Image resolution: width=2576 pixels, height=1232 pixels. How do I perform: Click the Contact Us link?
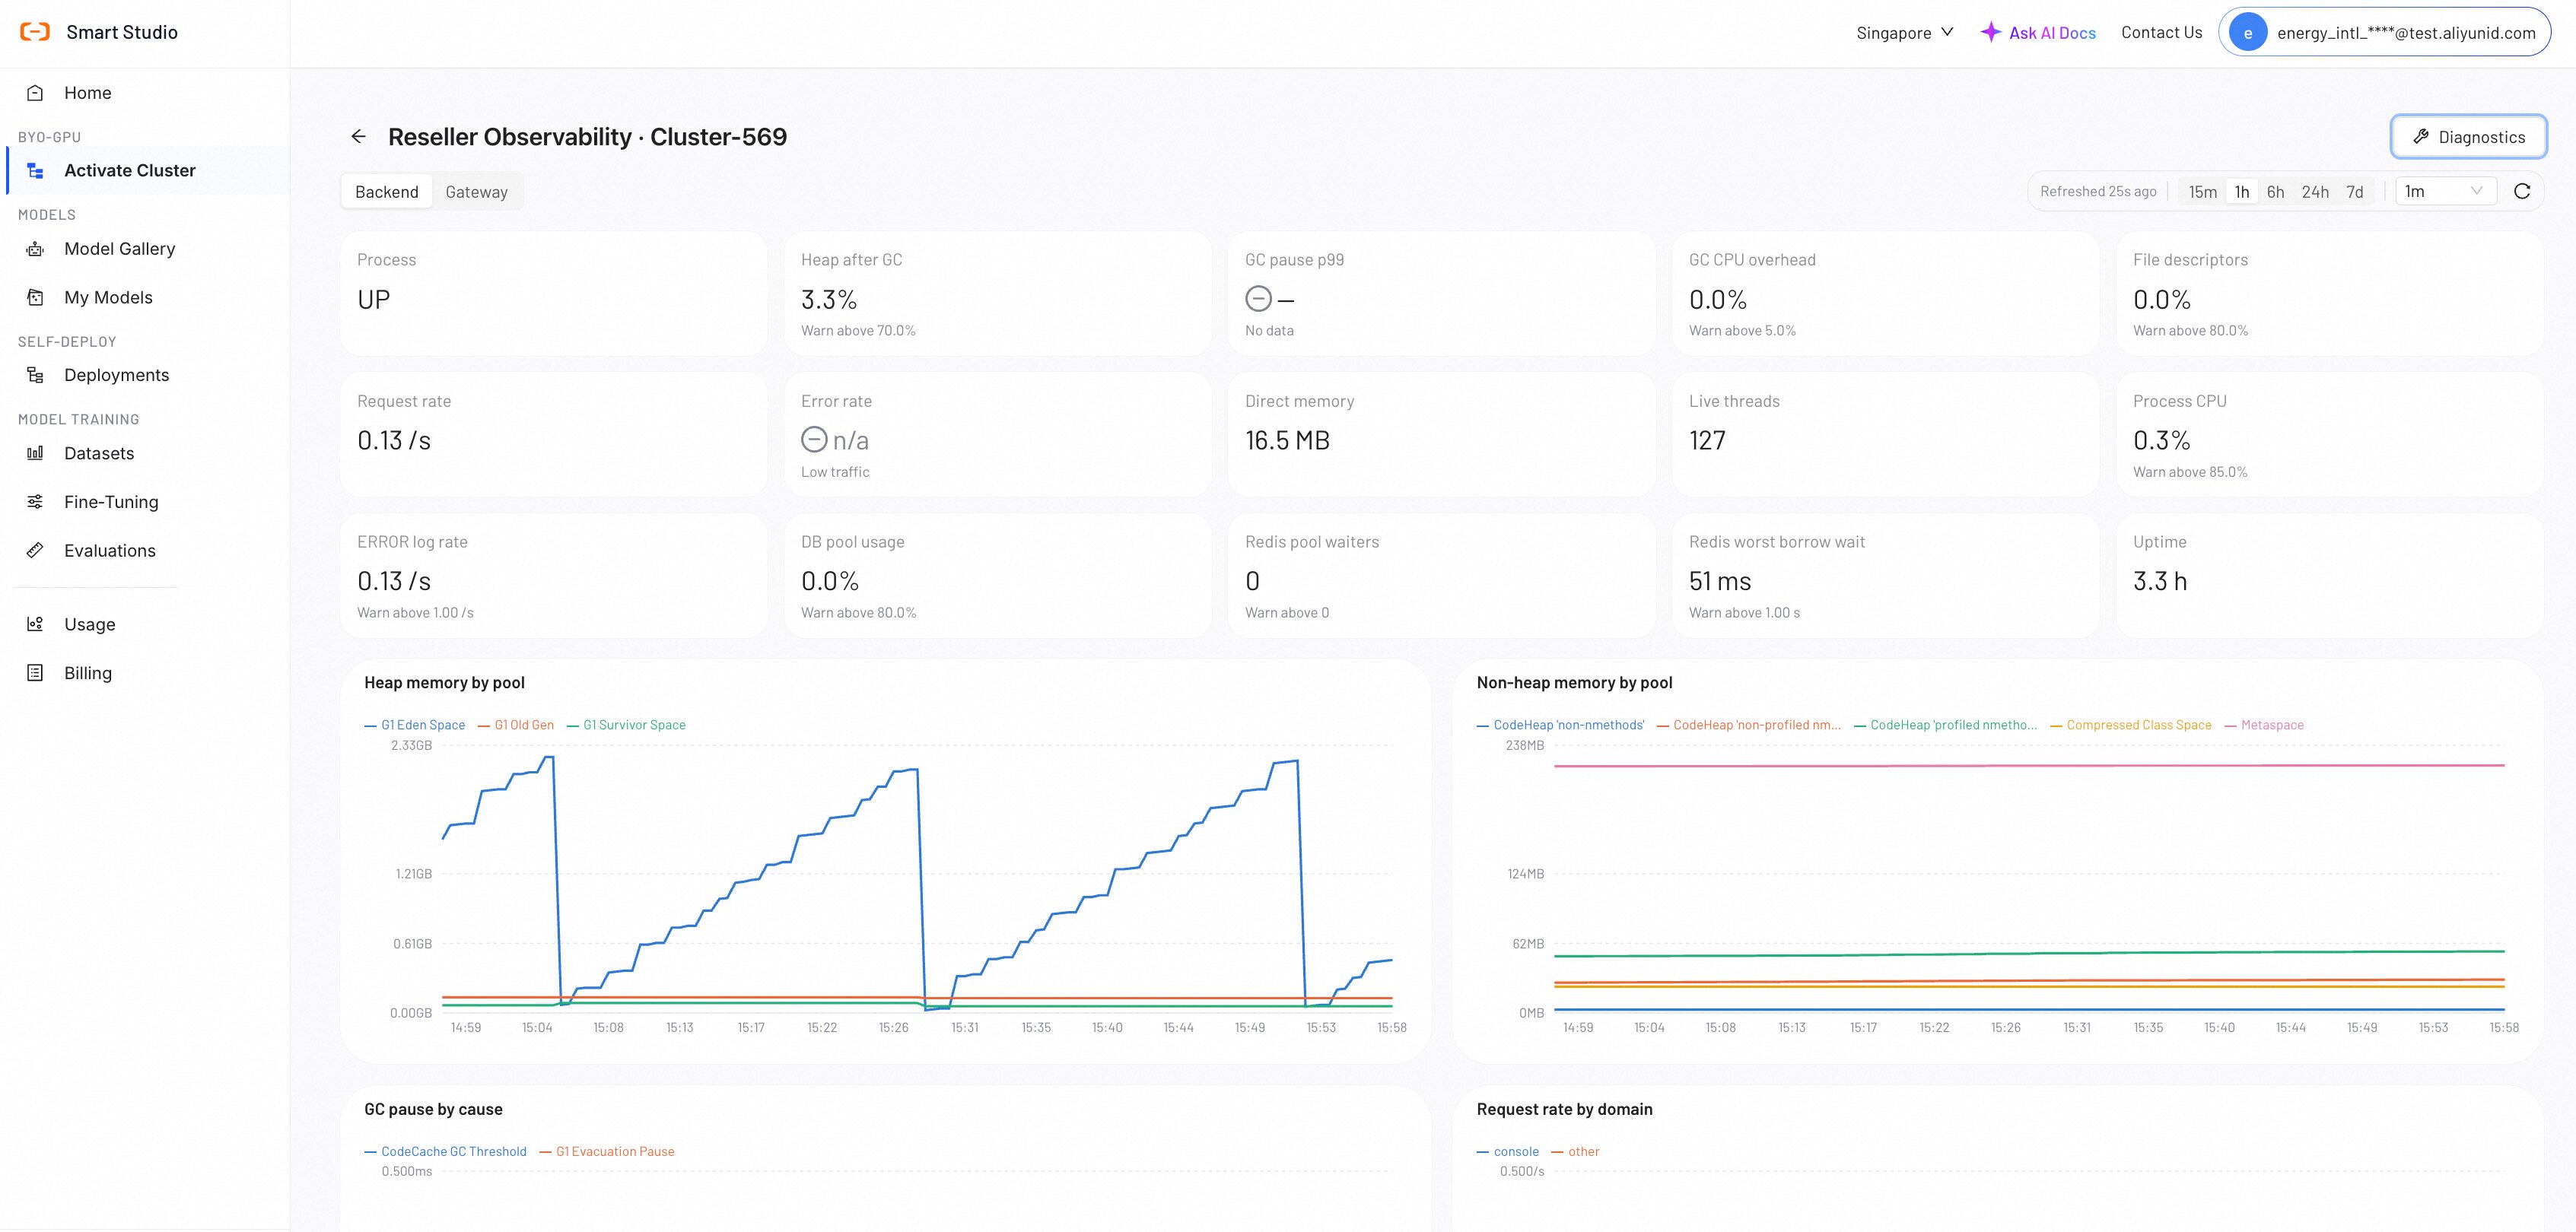[x=2161, y=32]
